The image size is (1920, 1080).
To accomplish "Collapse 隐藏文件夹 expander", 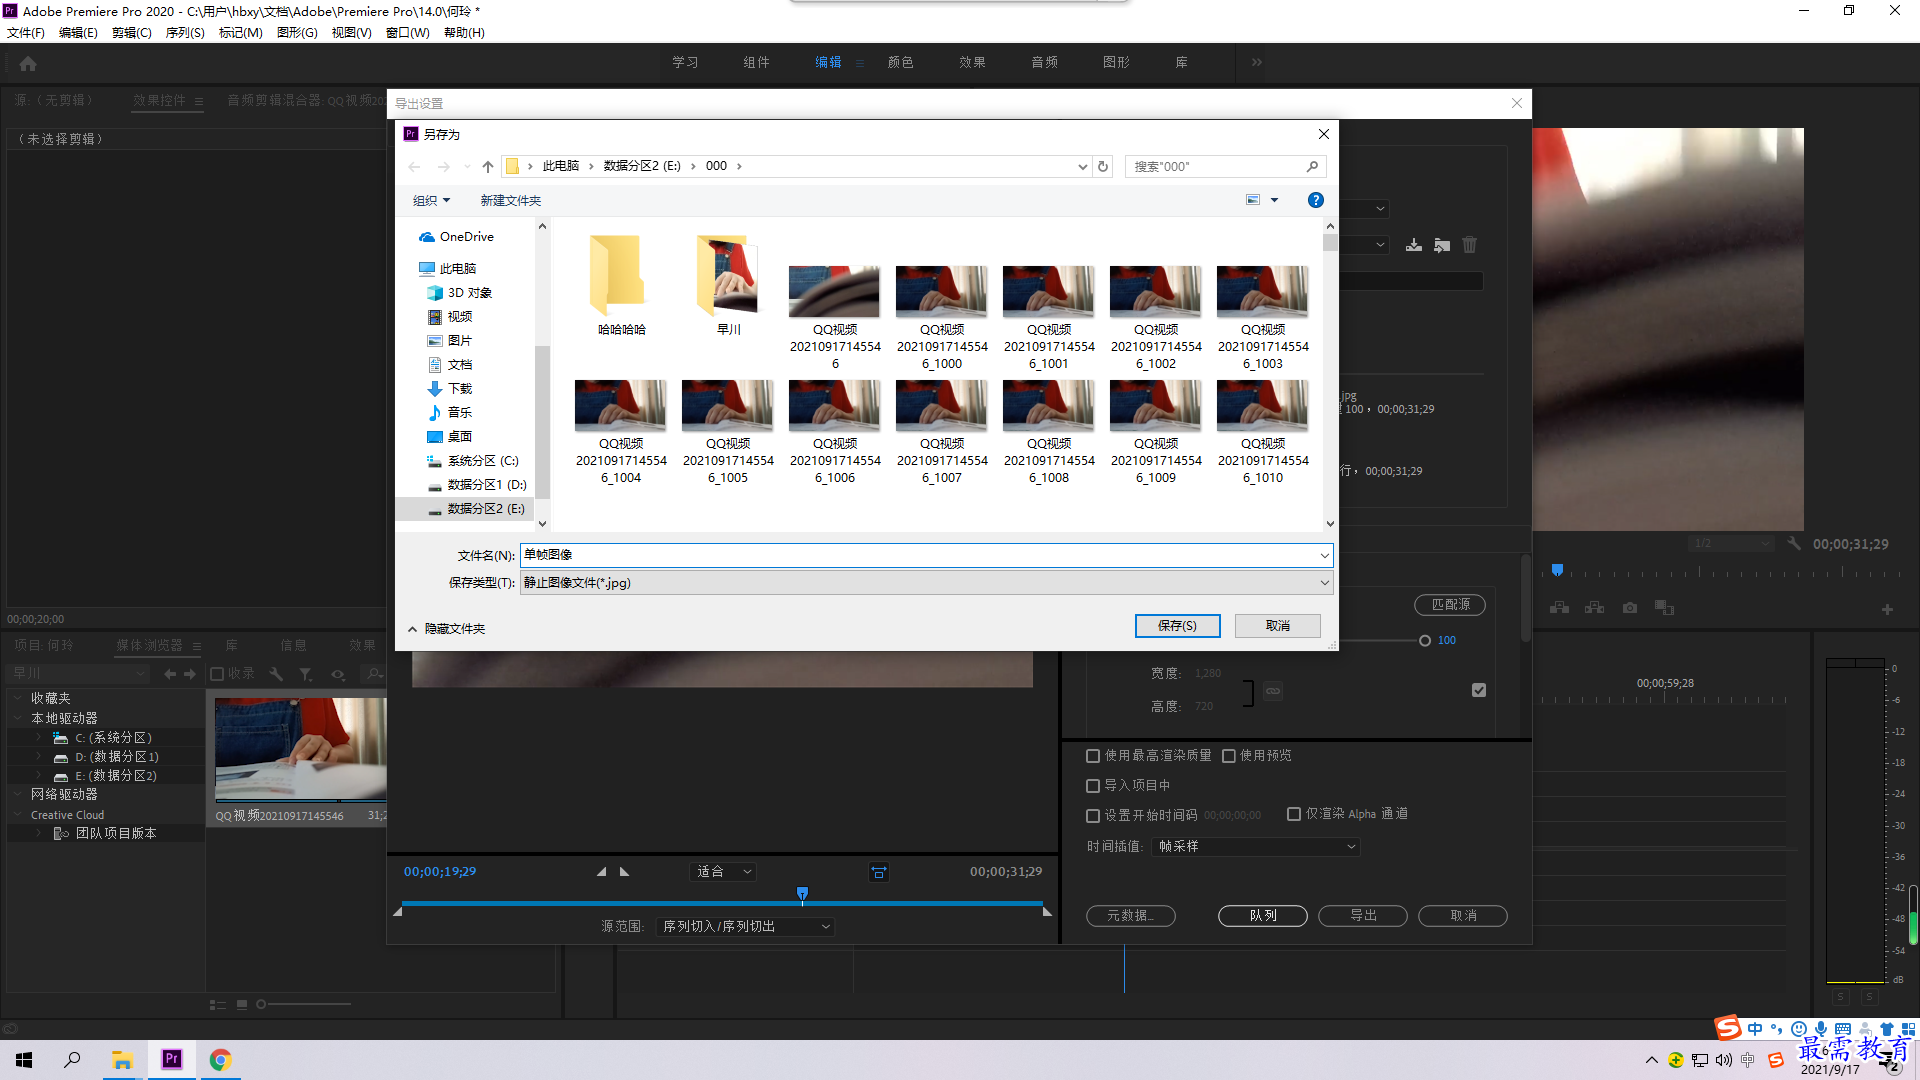I will click(x=446, y=629).
